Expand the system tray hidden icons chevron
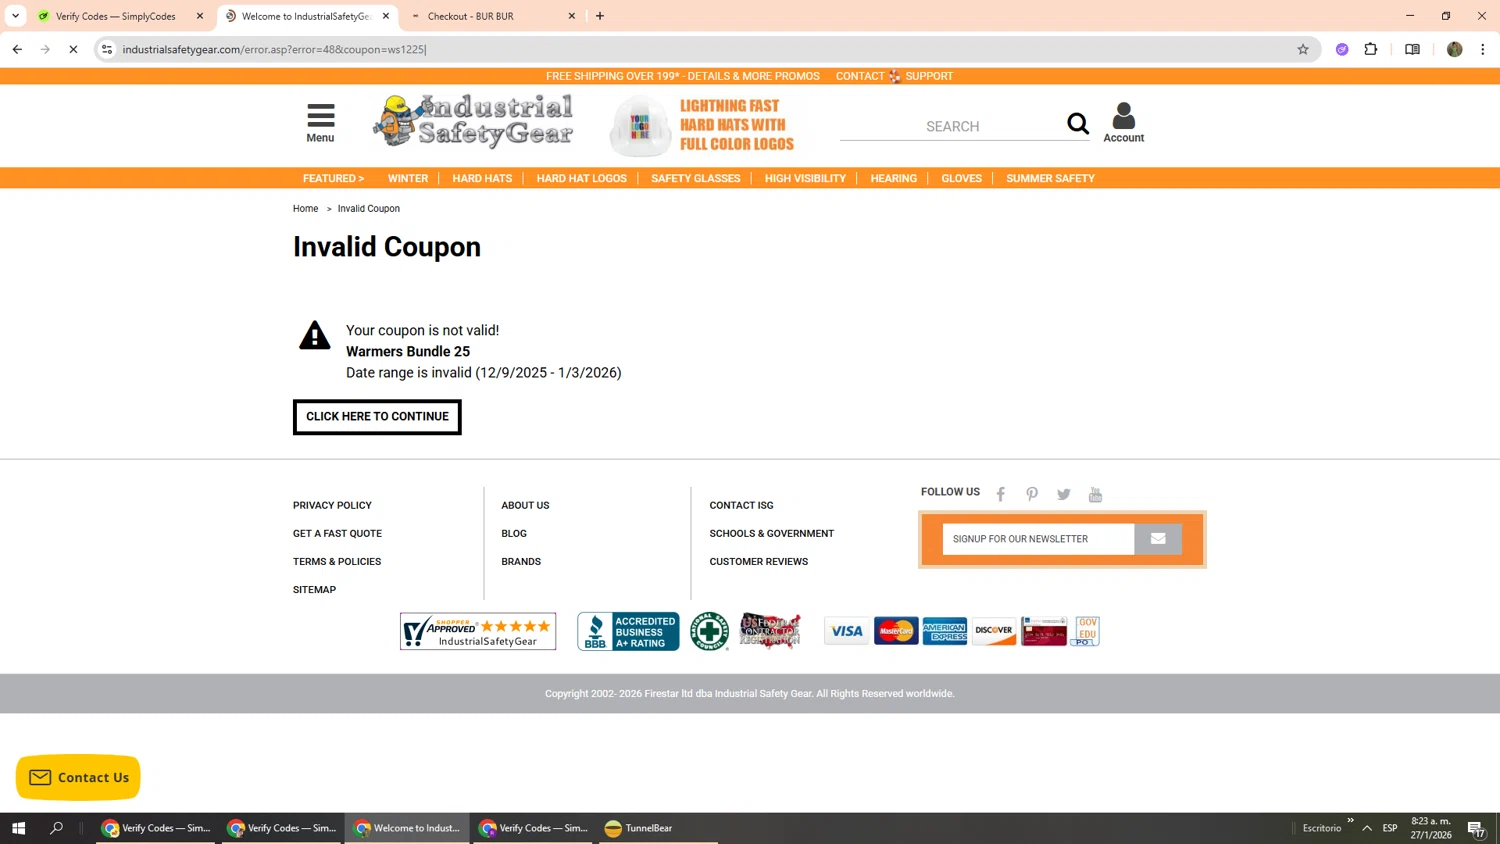Image resolution: width=1500 pixels, height=844 pixels. [1366, 828]
